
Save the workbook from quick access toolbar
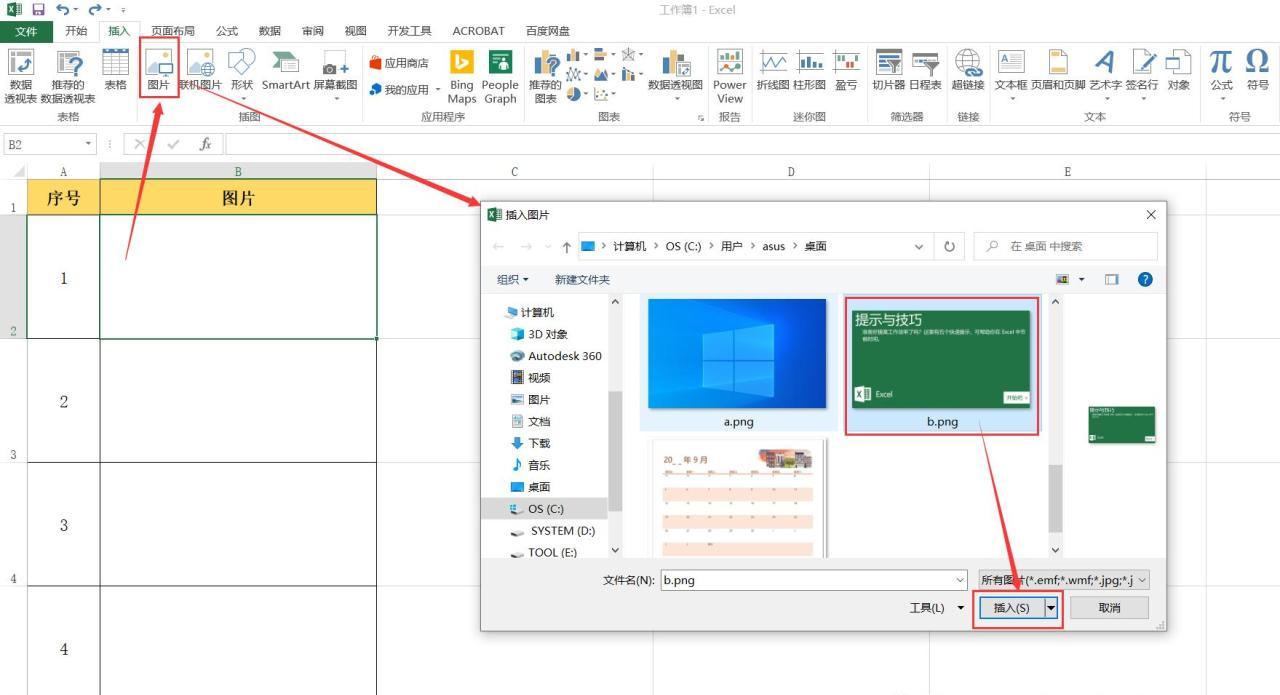tap(38, 9)
